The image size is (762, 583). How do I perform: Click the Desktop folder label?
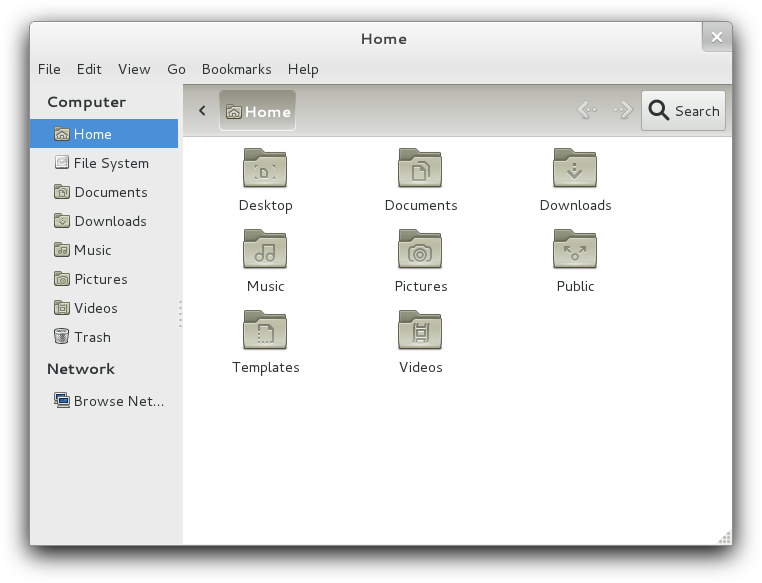click(265, 205)
